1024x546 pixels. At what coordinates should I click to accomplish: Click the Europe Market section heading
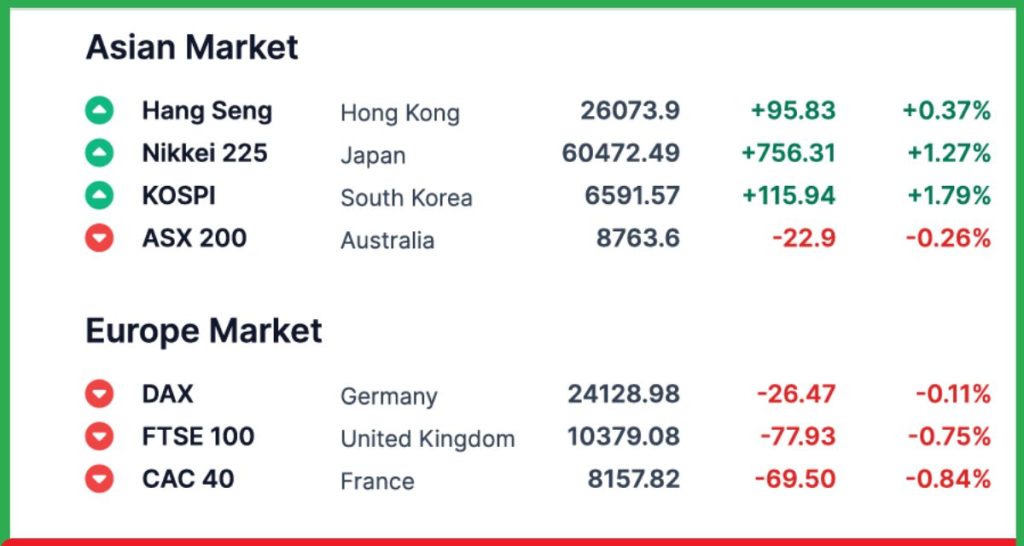pyautogui.click(x=203, y=331)
